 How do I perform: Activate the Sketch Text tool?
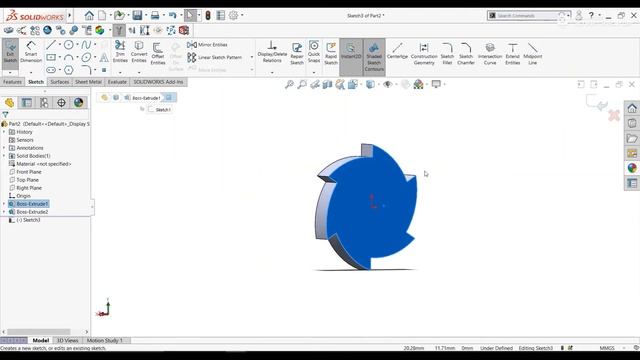[104, 58]
